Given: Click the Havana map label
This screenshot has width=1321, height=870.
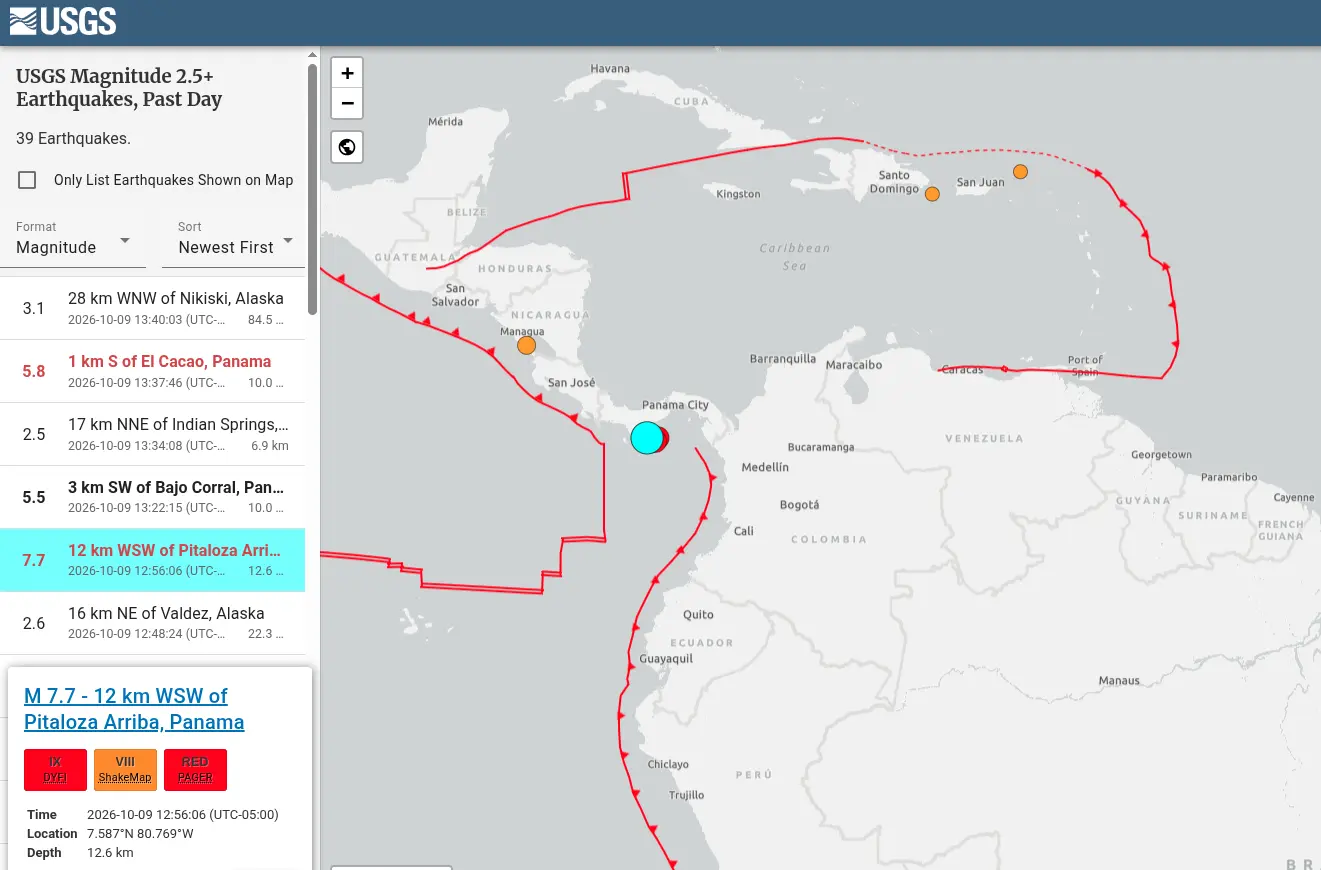Looking at the screenshot, I should click(x=610, y=69).
